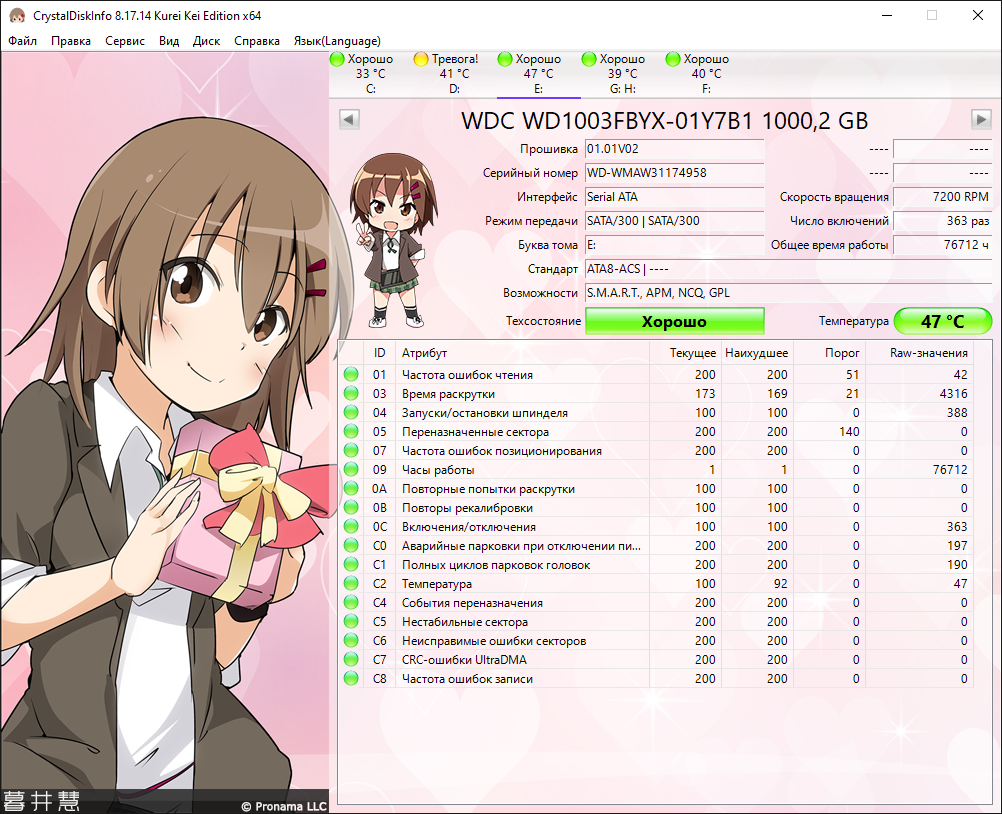Click the Raw-значения column header
The height and width of the screenshot is (814, 1002).
pyautogui.click(x=919, y=353)
